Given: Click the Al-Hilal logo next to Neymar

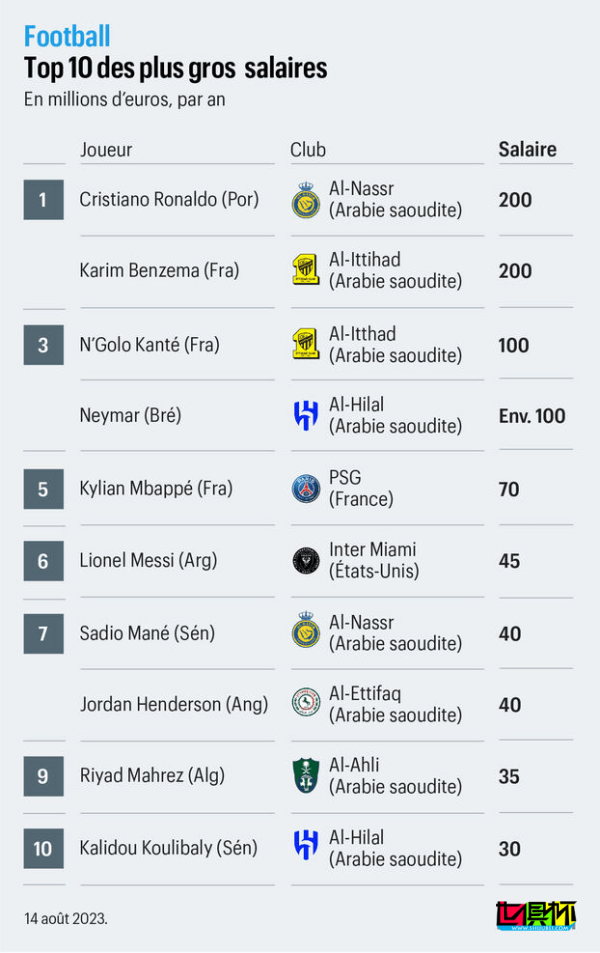Looking at the screenshot, I should 305,415.
